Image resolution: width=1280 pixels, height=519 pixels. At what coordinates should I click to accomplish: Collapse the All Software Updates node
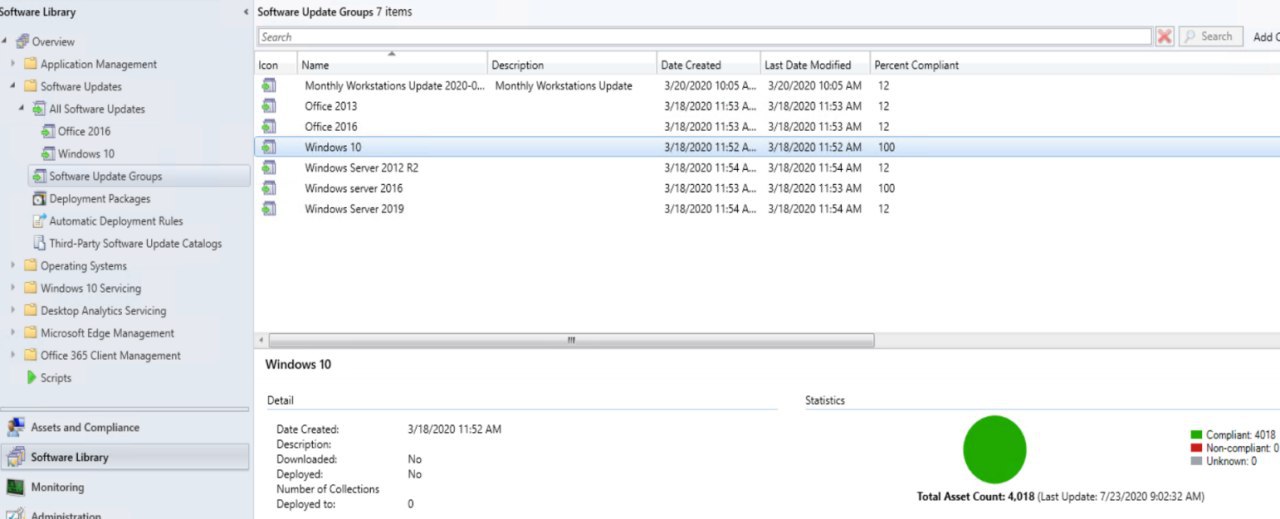coord(23,109)
